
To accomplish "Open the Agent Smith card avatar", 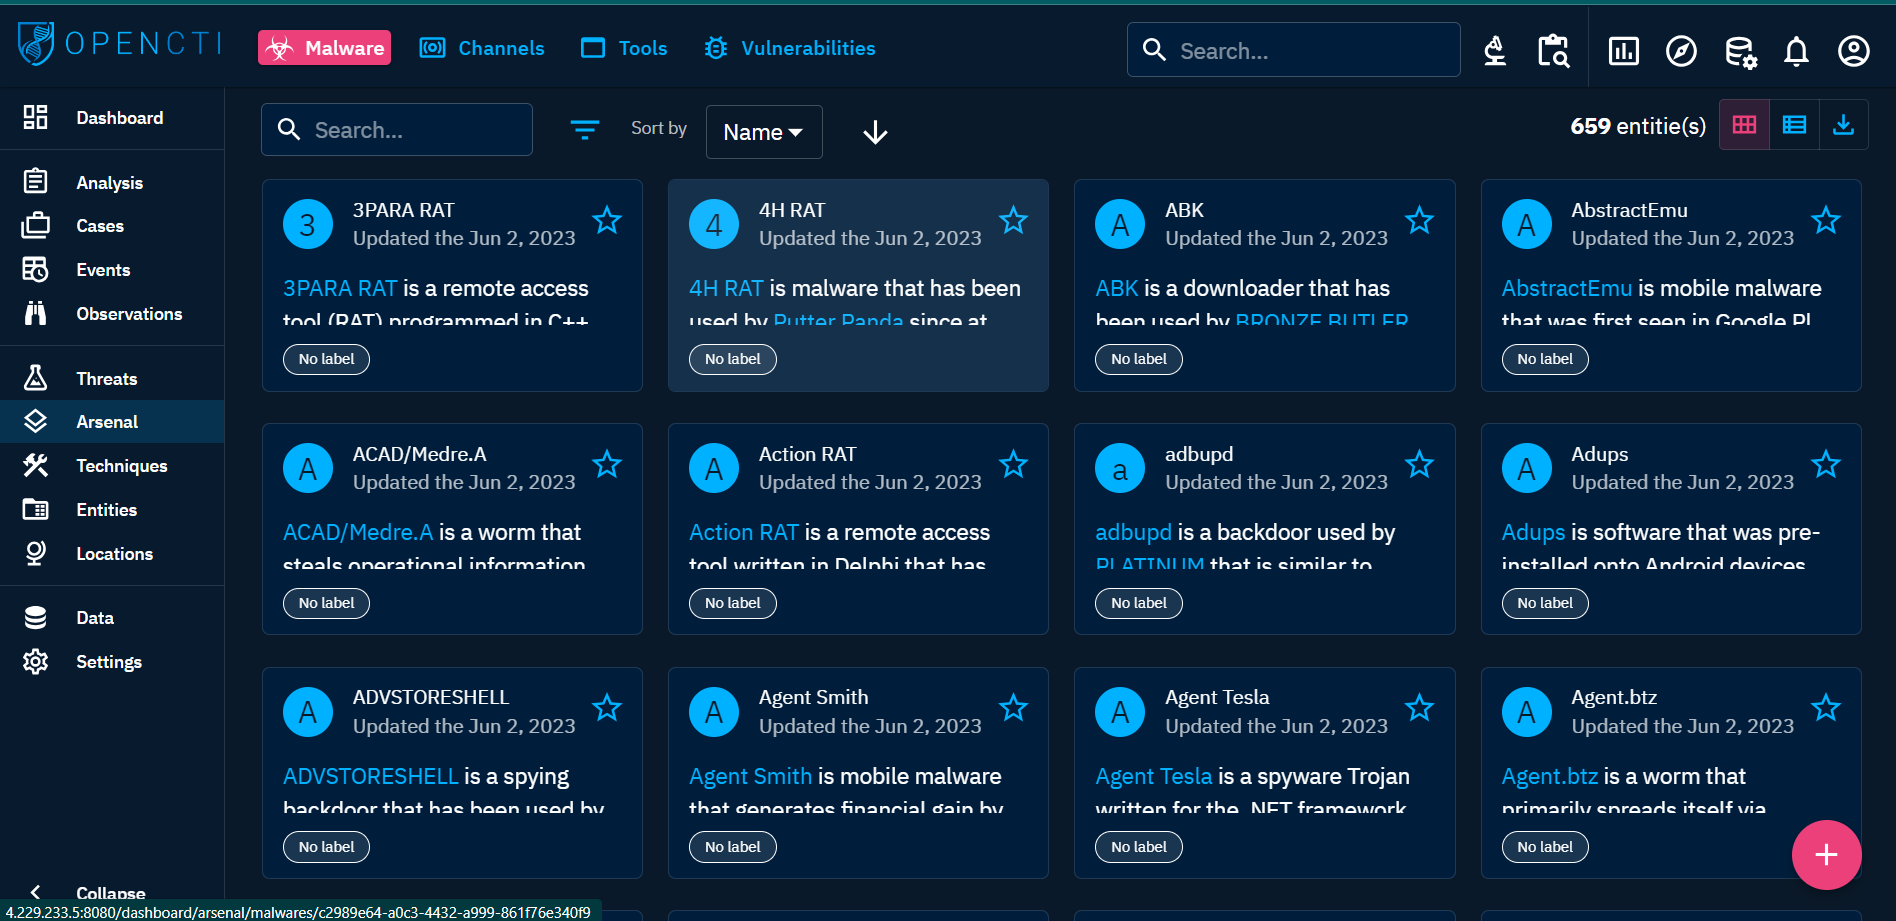I will coord(714,712).
